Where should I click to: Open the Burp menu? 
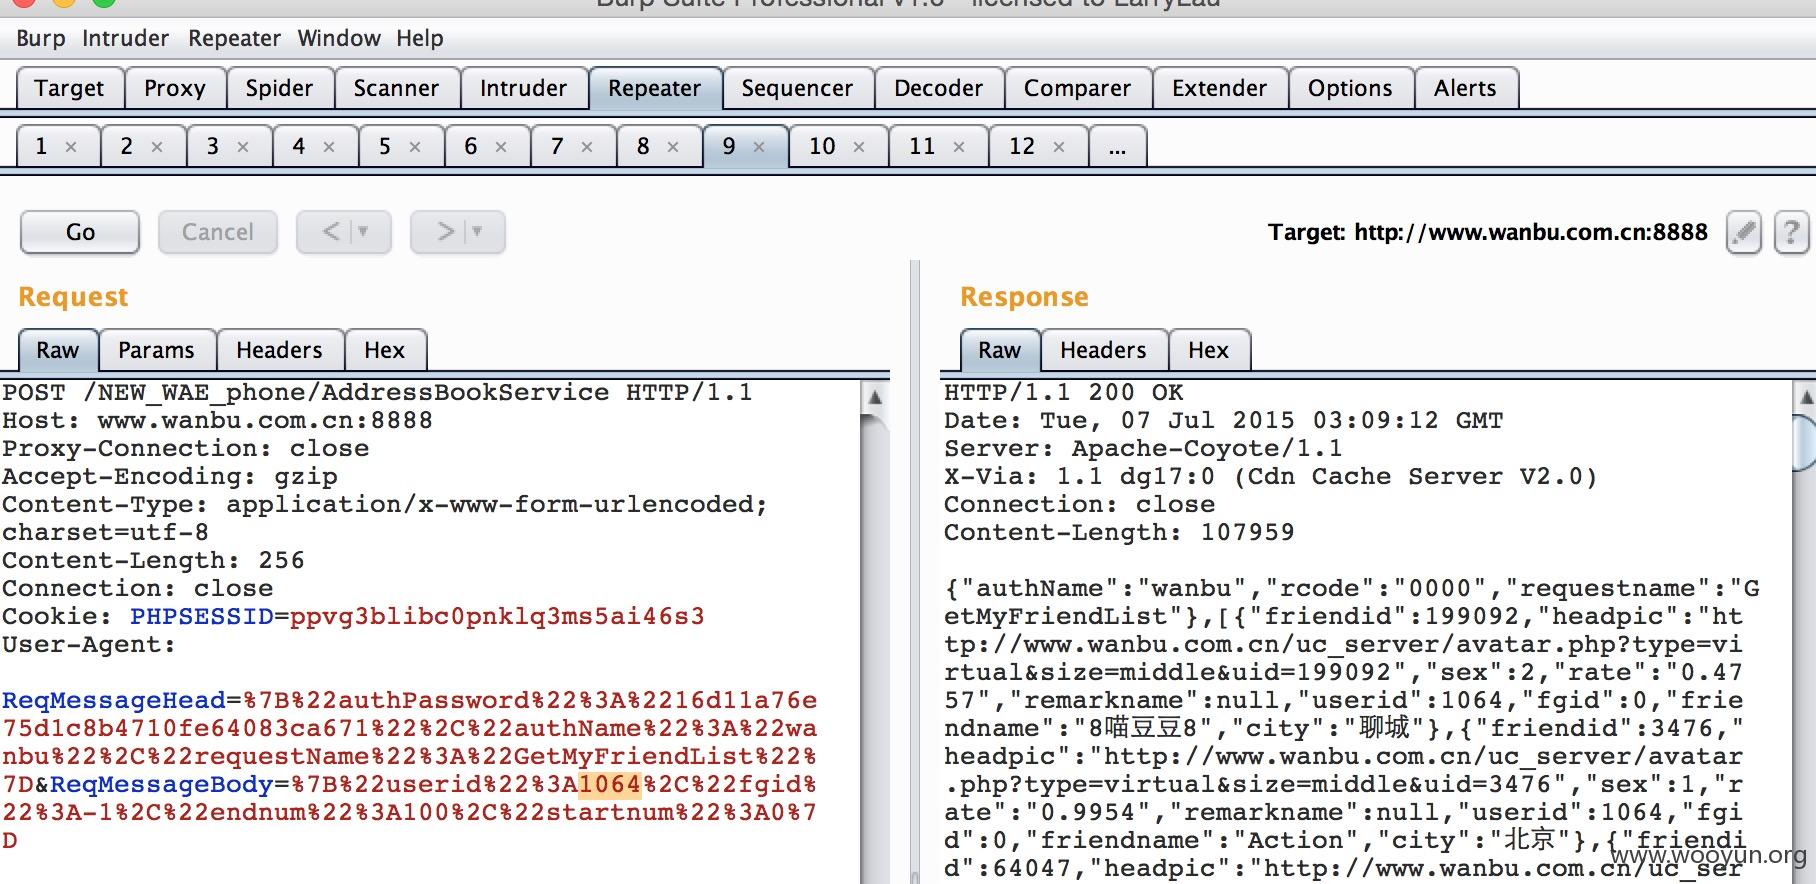click(41, 38)
